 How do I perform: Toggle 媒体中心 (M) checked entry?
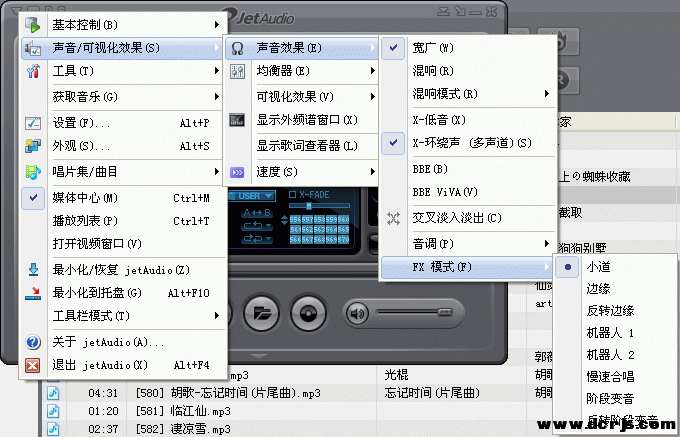(84, 197)
